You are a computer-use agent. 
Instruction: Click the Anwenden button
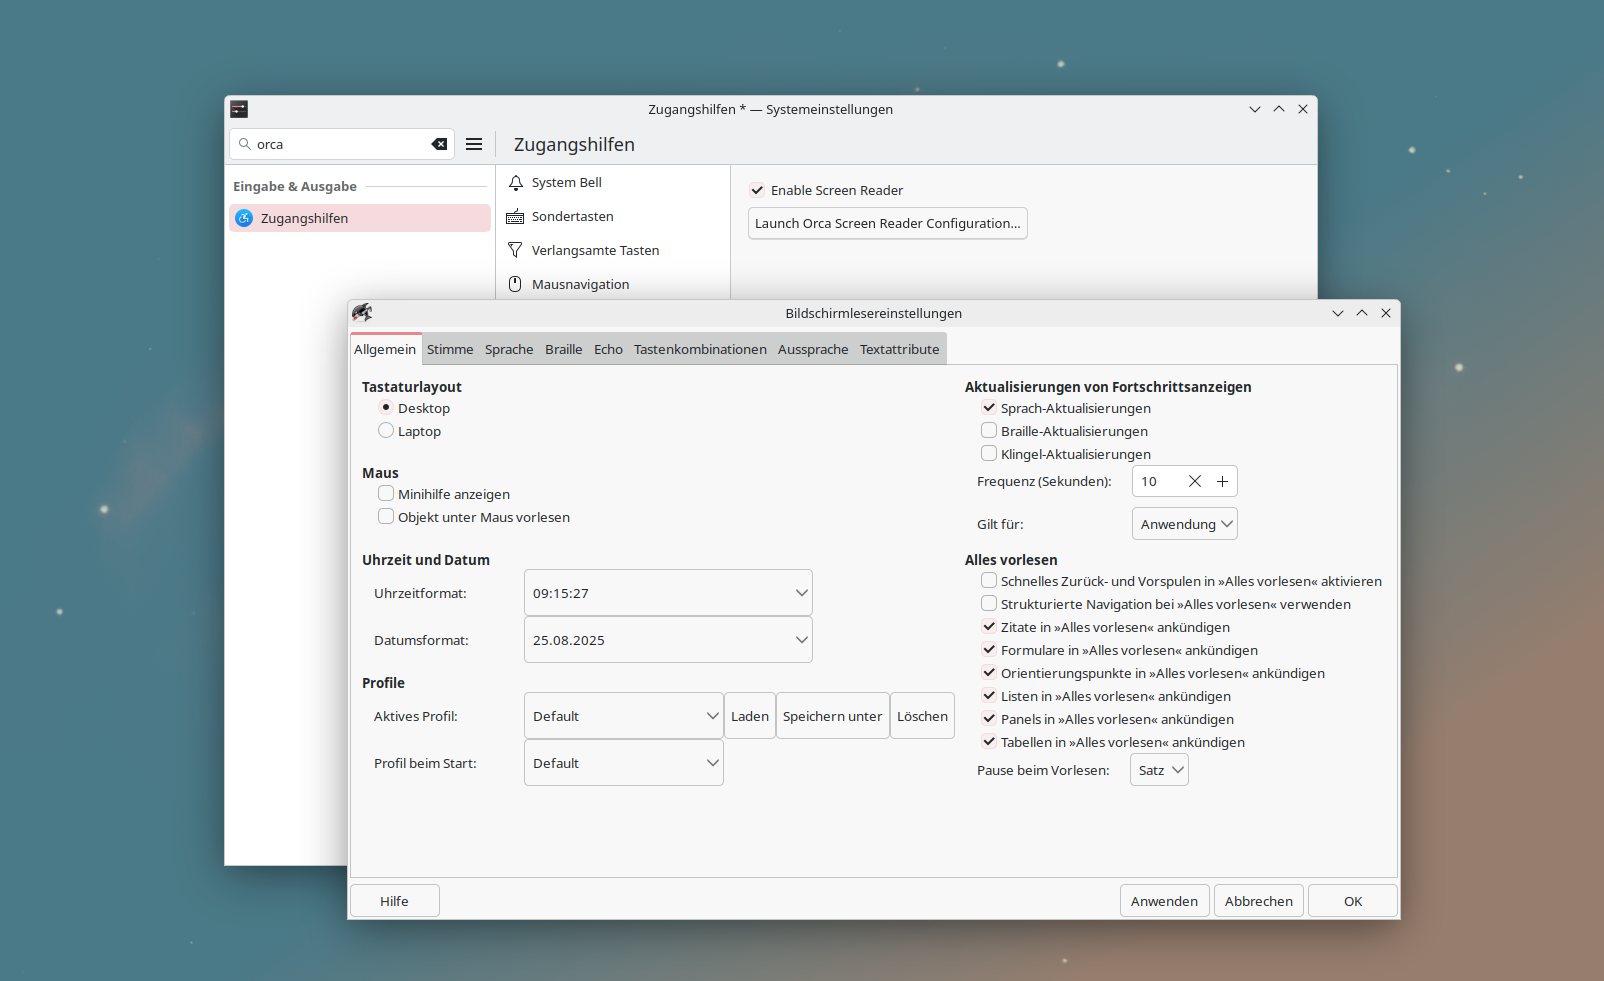coord(1164,900)
